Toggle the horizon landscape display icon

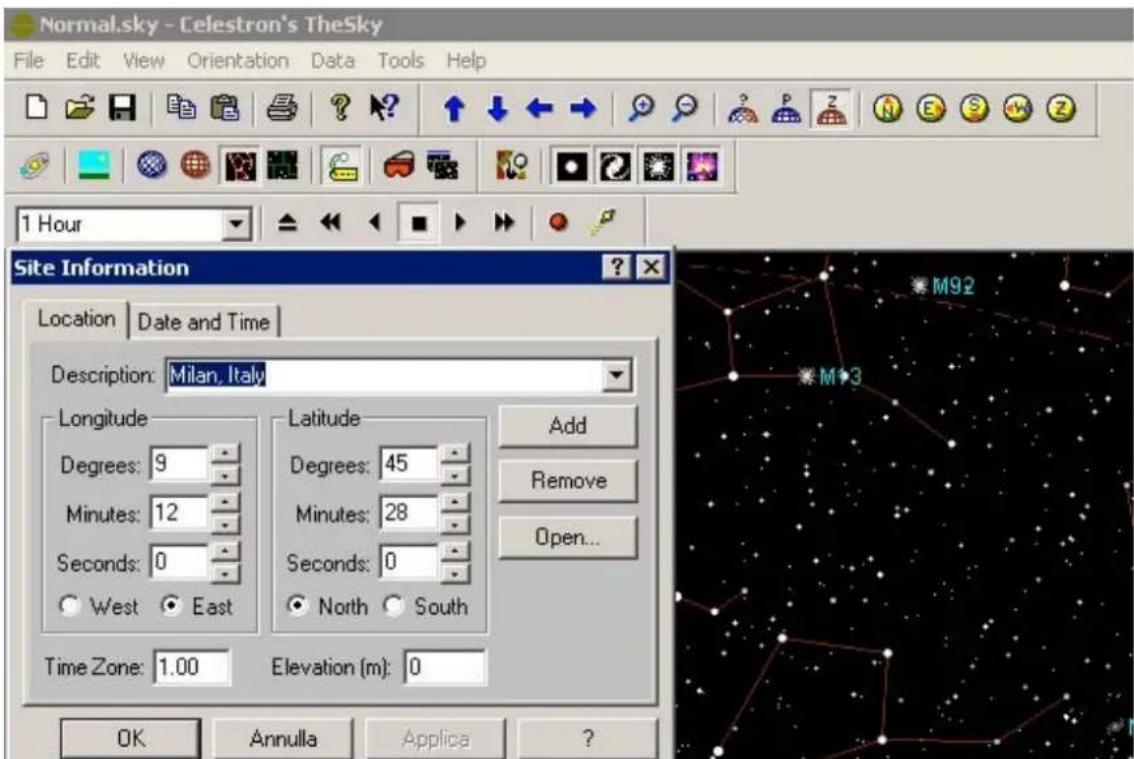[94, 166]
